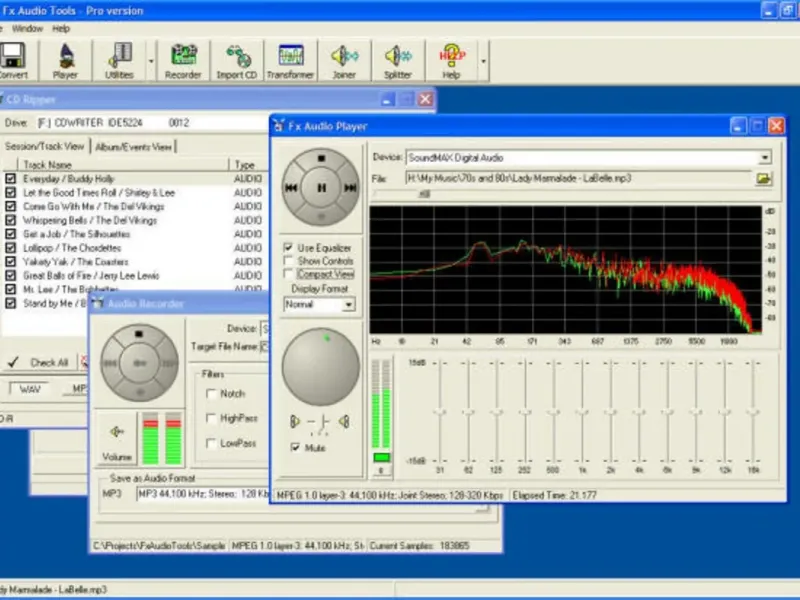Open the Transformer tool
Screen dimensions: 800x600
click(290, 61)
